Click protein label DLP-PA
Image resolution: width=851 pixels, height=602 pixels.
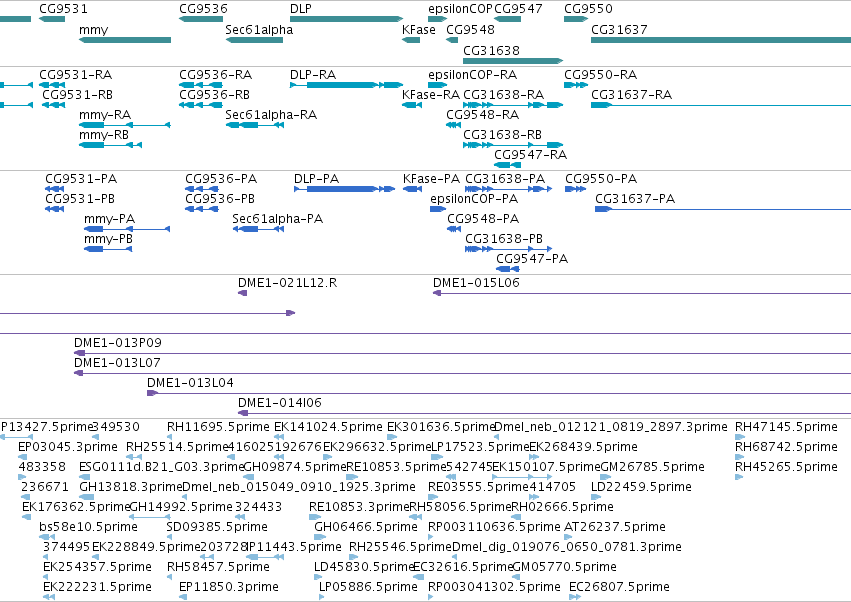point(316,179)
